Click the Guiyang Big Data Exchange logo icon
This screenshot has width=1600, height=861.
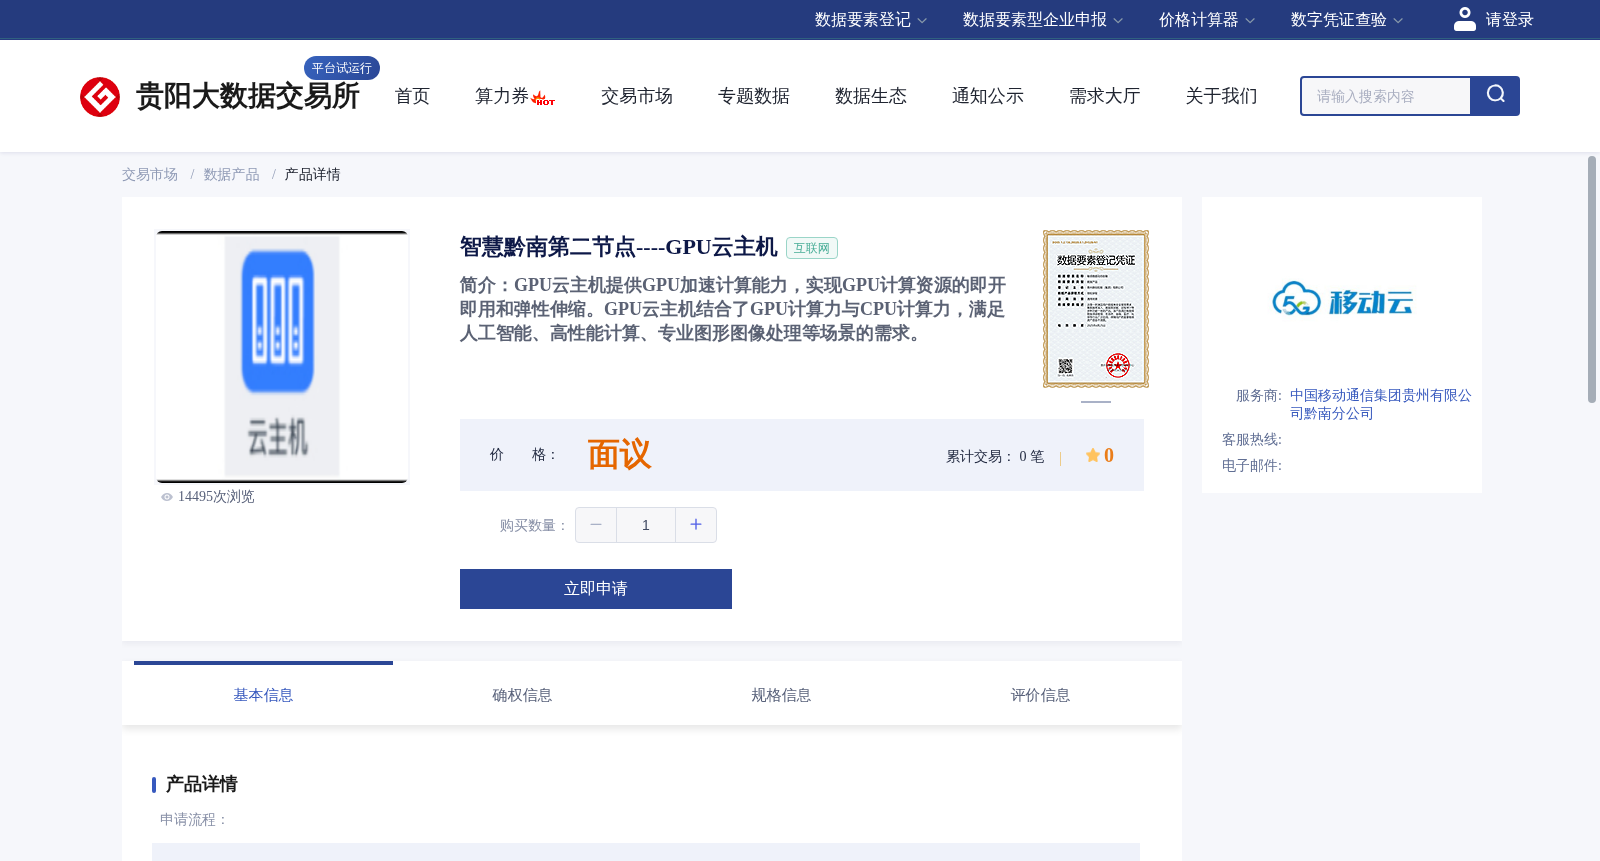click(100, 97)
